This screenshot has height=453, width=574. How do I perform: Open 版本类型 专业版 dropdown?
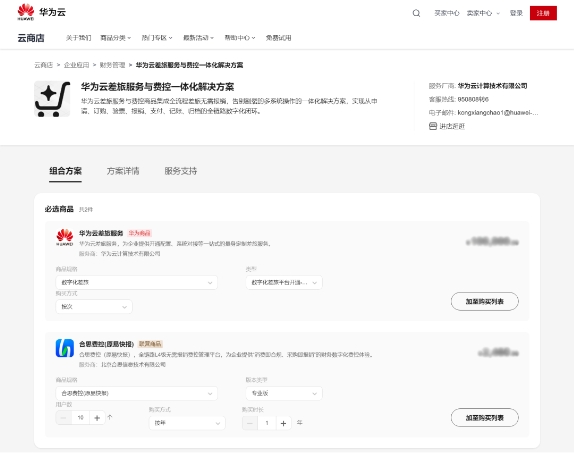[x=284, y=393]
